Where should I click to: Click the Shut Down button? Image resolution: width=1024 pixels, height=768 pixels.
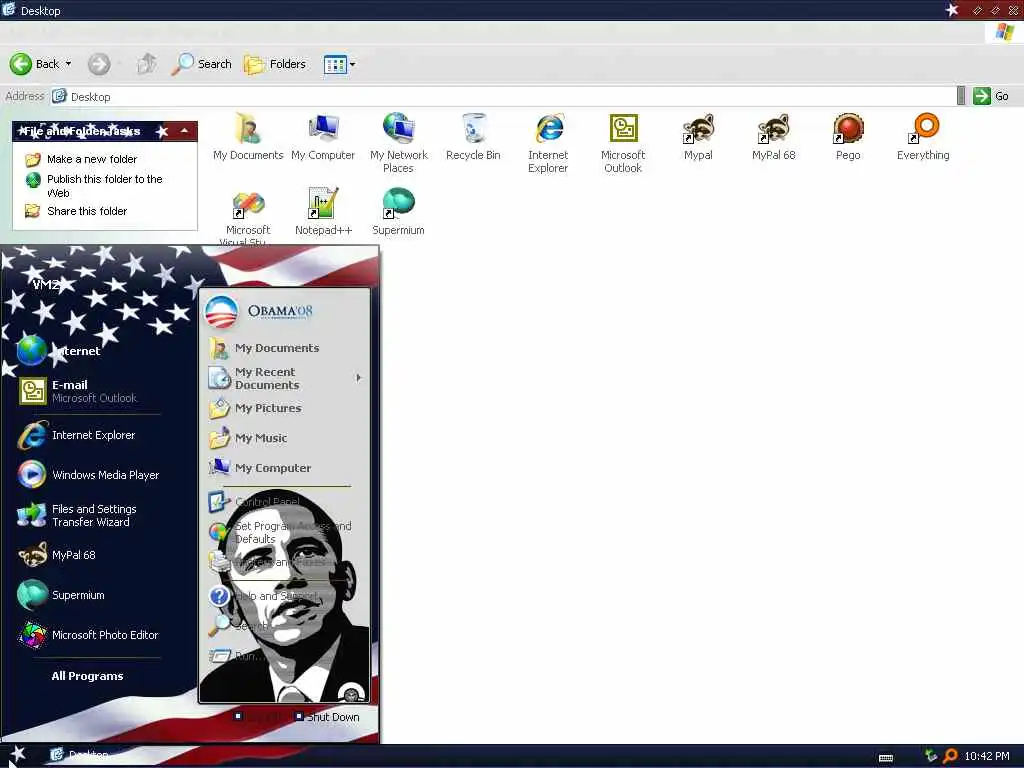[327, 716]
